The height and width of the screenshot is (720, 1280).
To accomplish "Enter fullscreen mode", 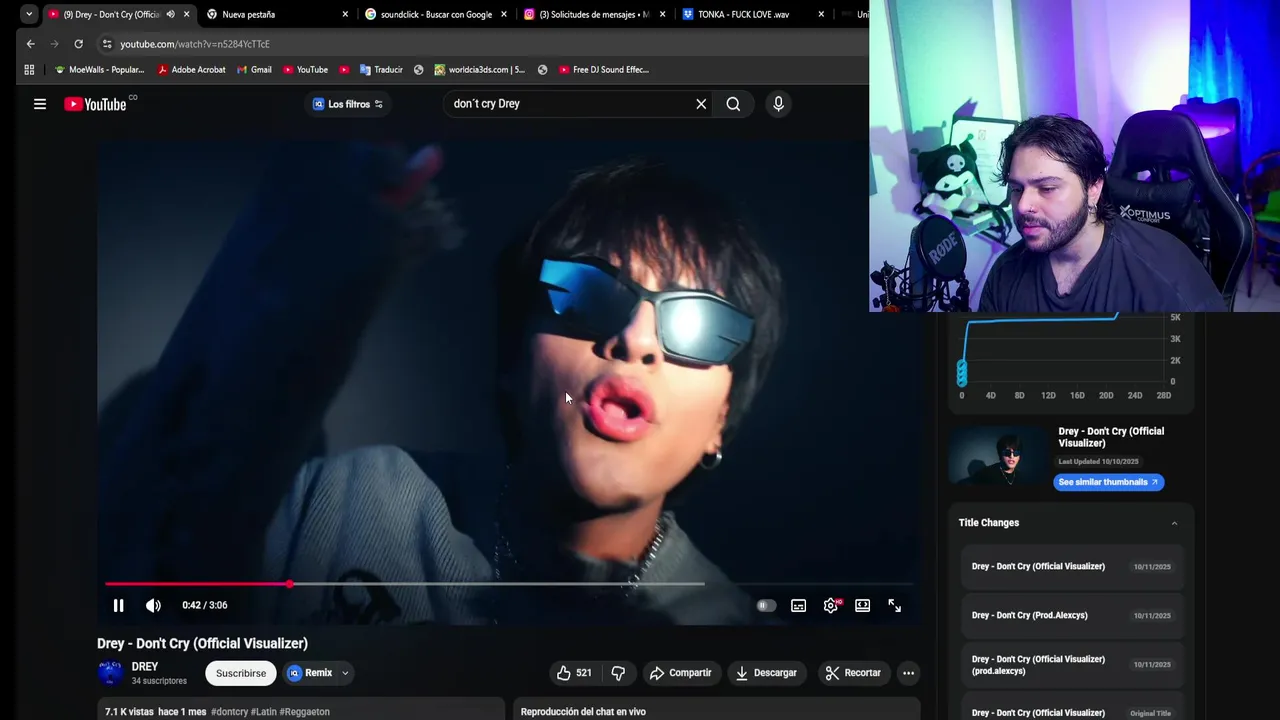I will coord(895,605).
